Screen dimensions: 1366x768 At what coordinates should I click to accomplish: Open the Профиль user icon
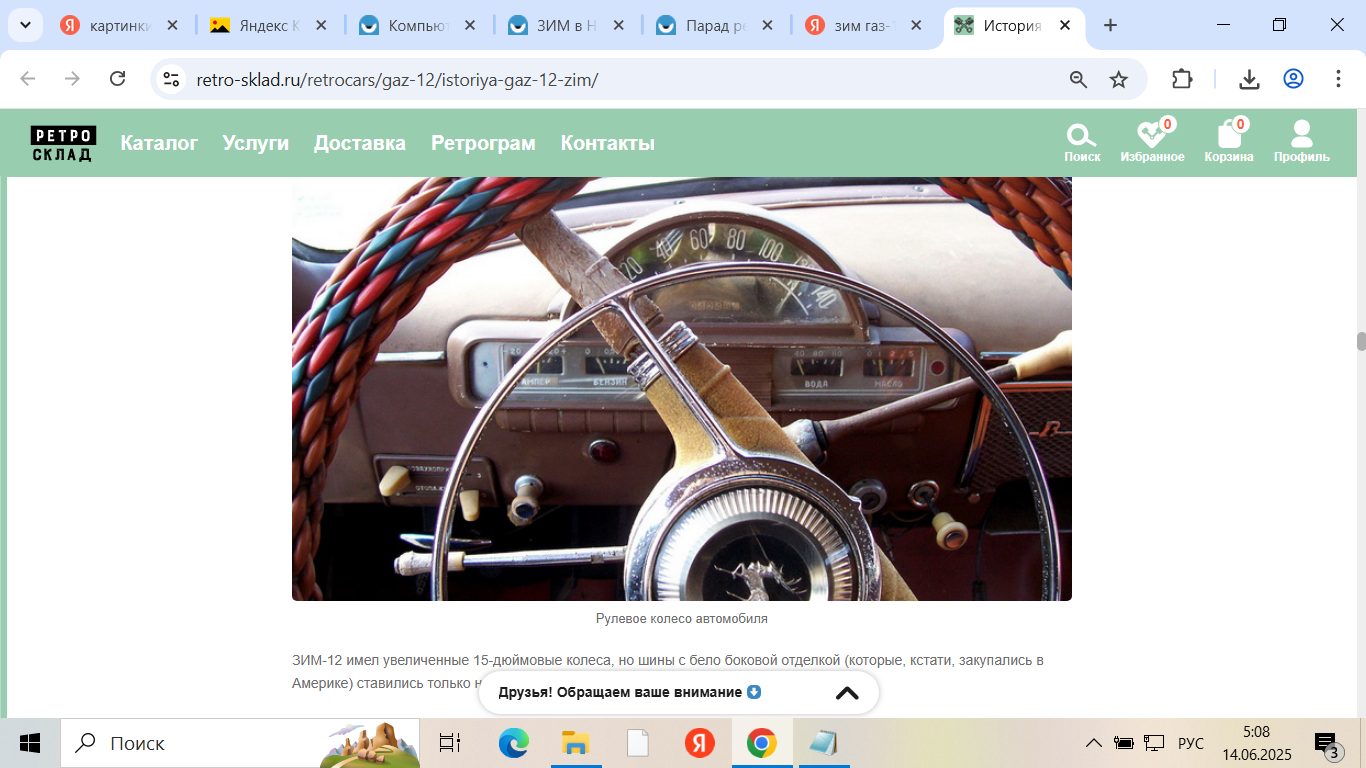[1301, 141]
